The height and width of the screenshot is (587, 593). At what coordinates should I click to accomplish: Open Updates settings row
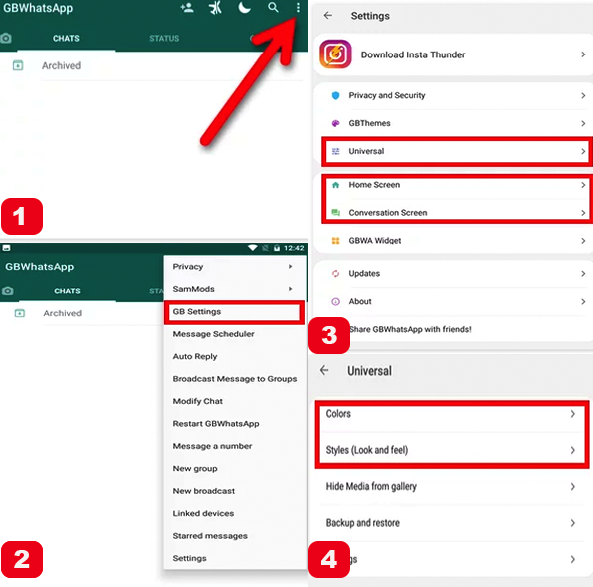(x=453, y=273)
